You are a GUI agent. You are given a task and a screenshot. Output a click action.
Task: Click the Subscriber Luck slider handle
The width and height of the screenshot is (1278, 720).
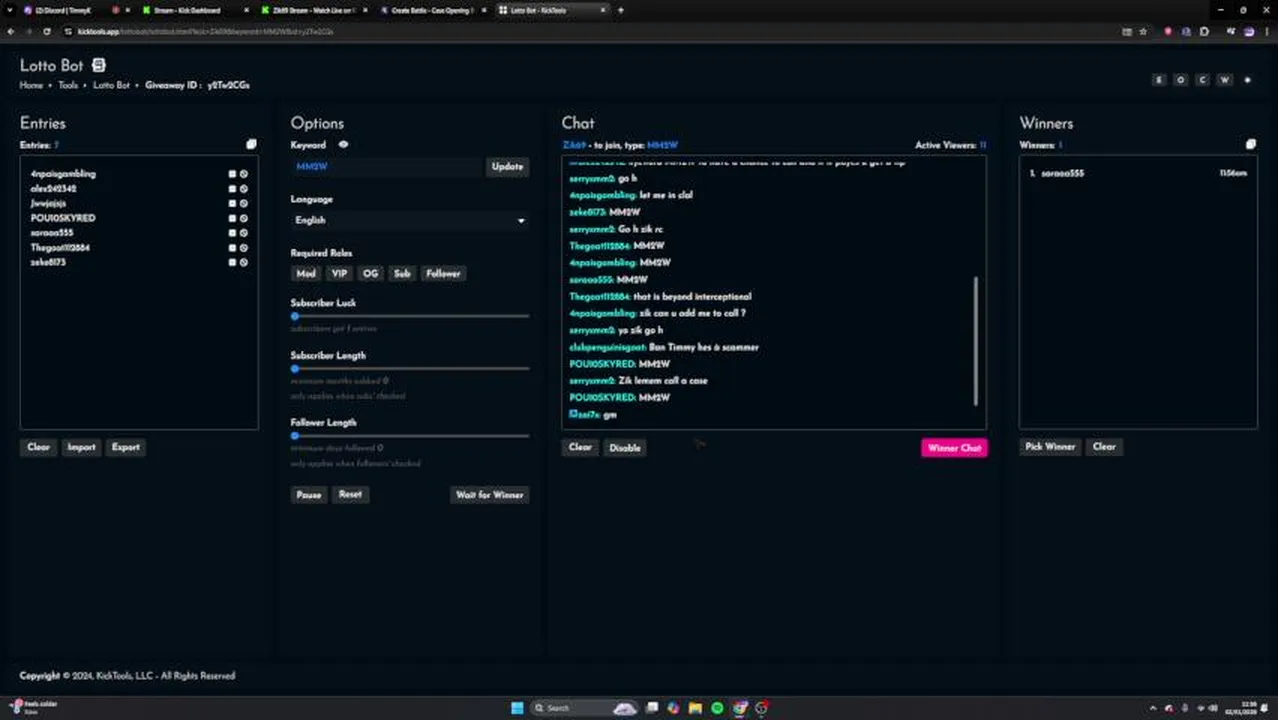pos(295,316)
